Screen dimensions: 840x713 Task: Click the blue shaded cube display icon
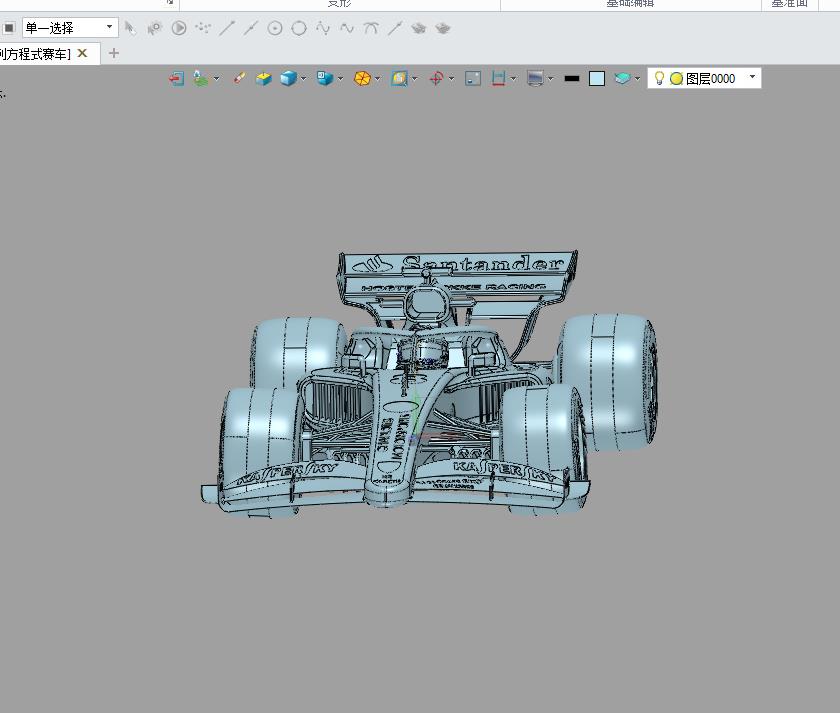tap(287, 78)
